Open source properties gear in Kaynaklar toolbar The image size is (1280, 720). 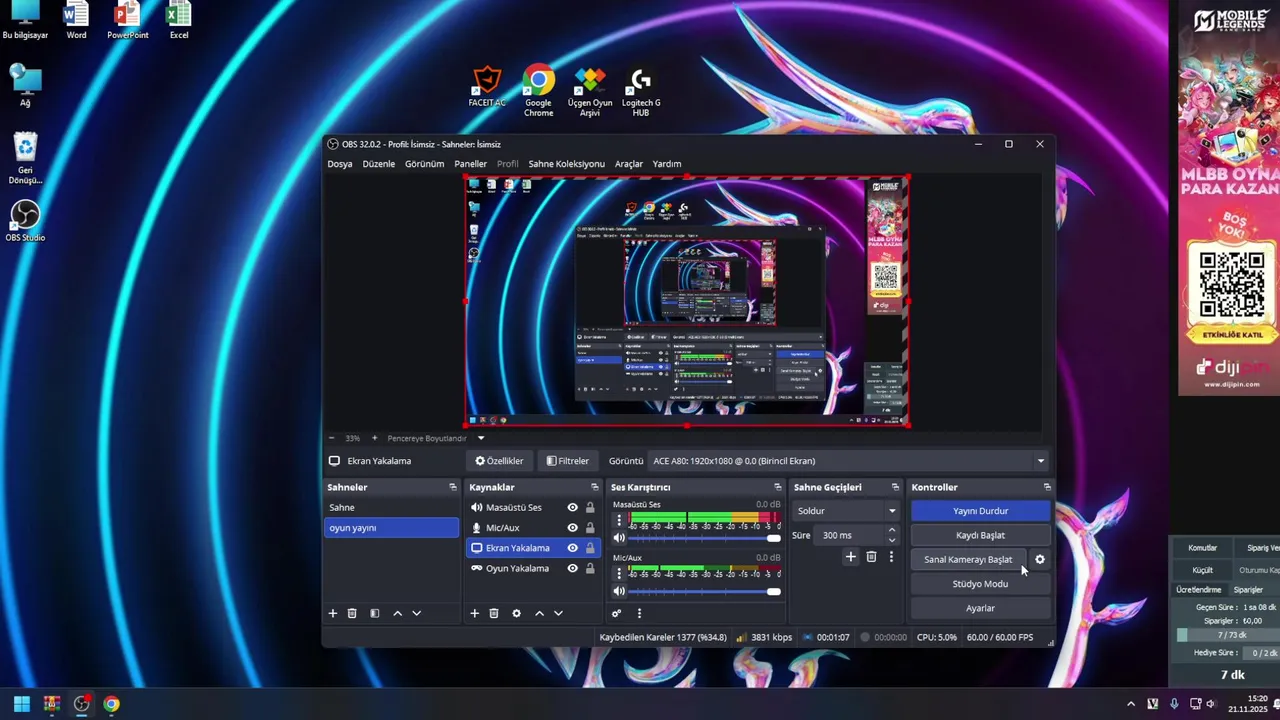coord(516,613)
